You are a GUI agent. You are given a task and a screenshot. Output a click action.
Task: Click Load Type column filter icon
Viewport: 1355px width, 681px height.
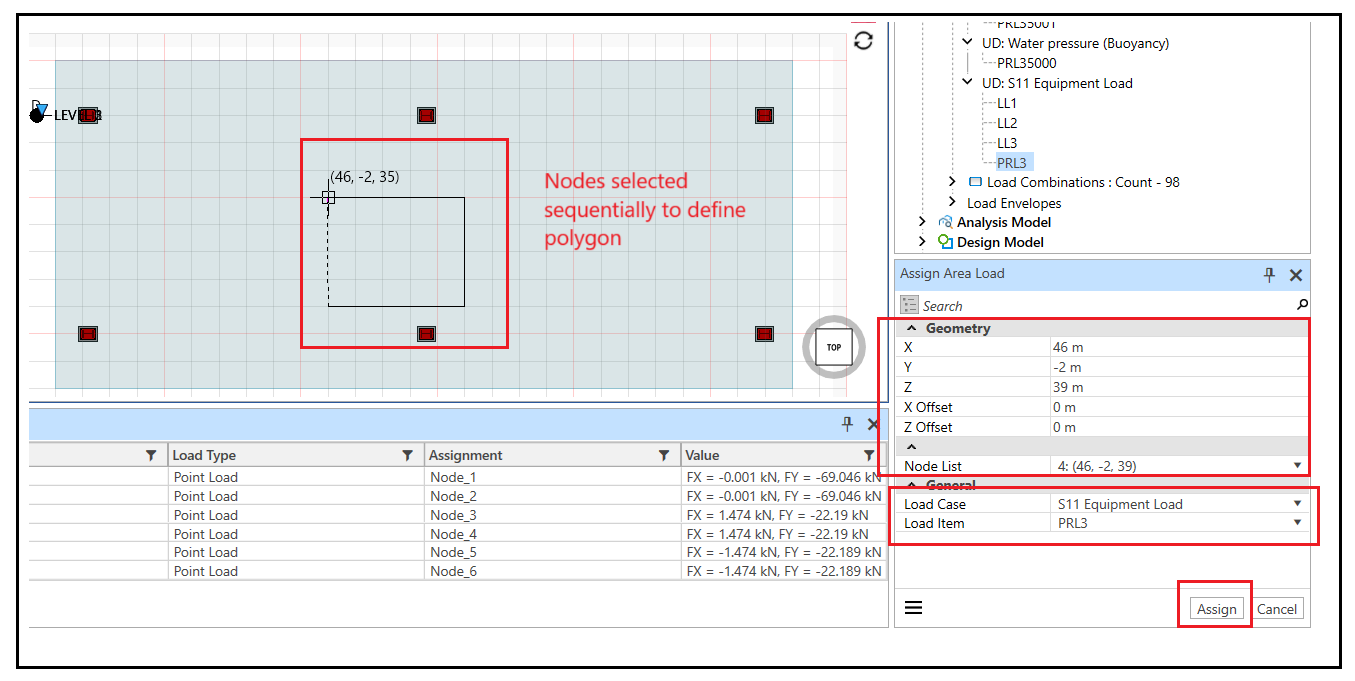407,455
